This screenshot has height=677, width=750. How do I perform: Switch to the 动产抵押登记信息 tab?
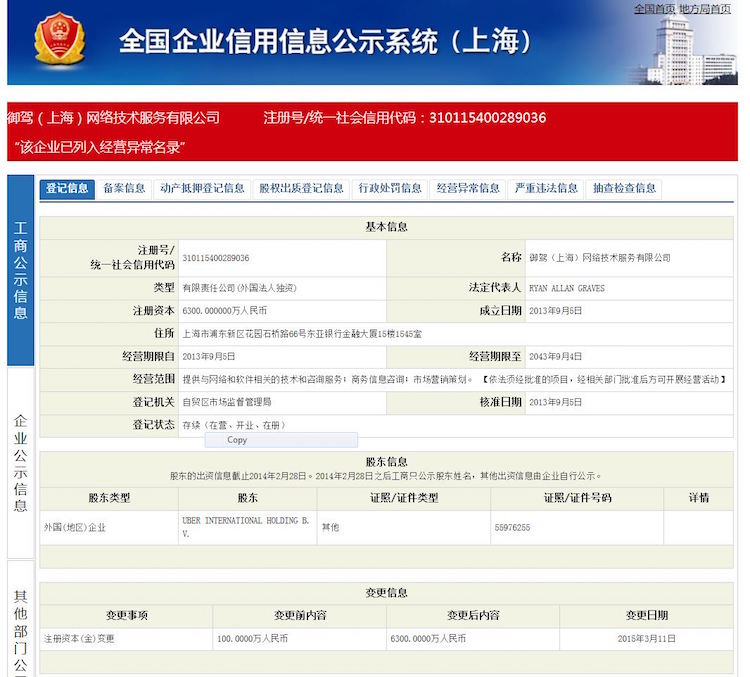pos(202,189)
